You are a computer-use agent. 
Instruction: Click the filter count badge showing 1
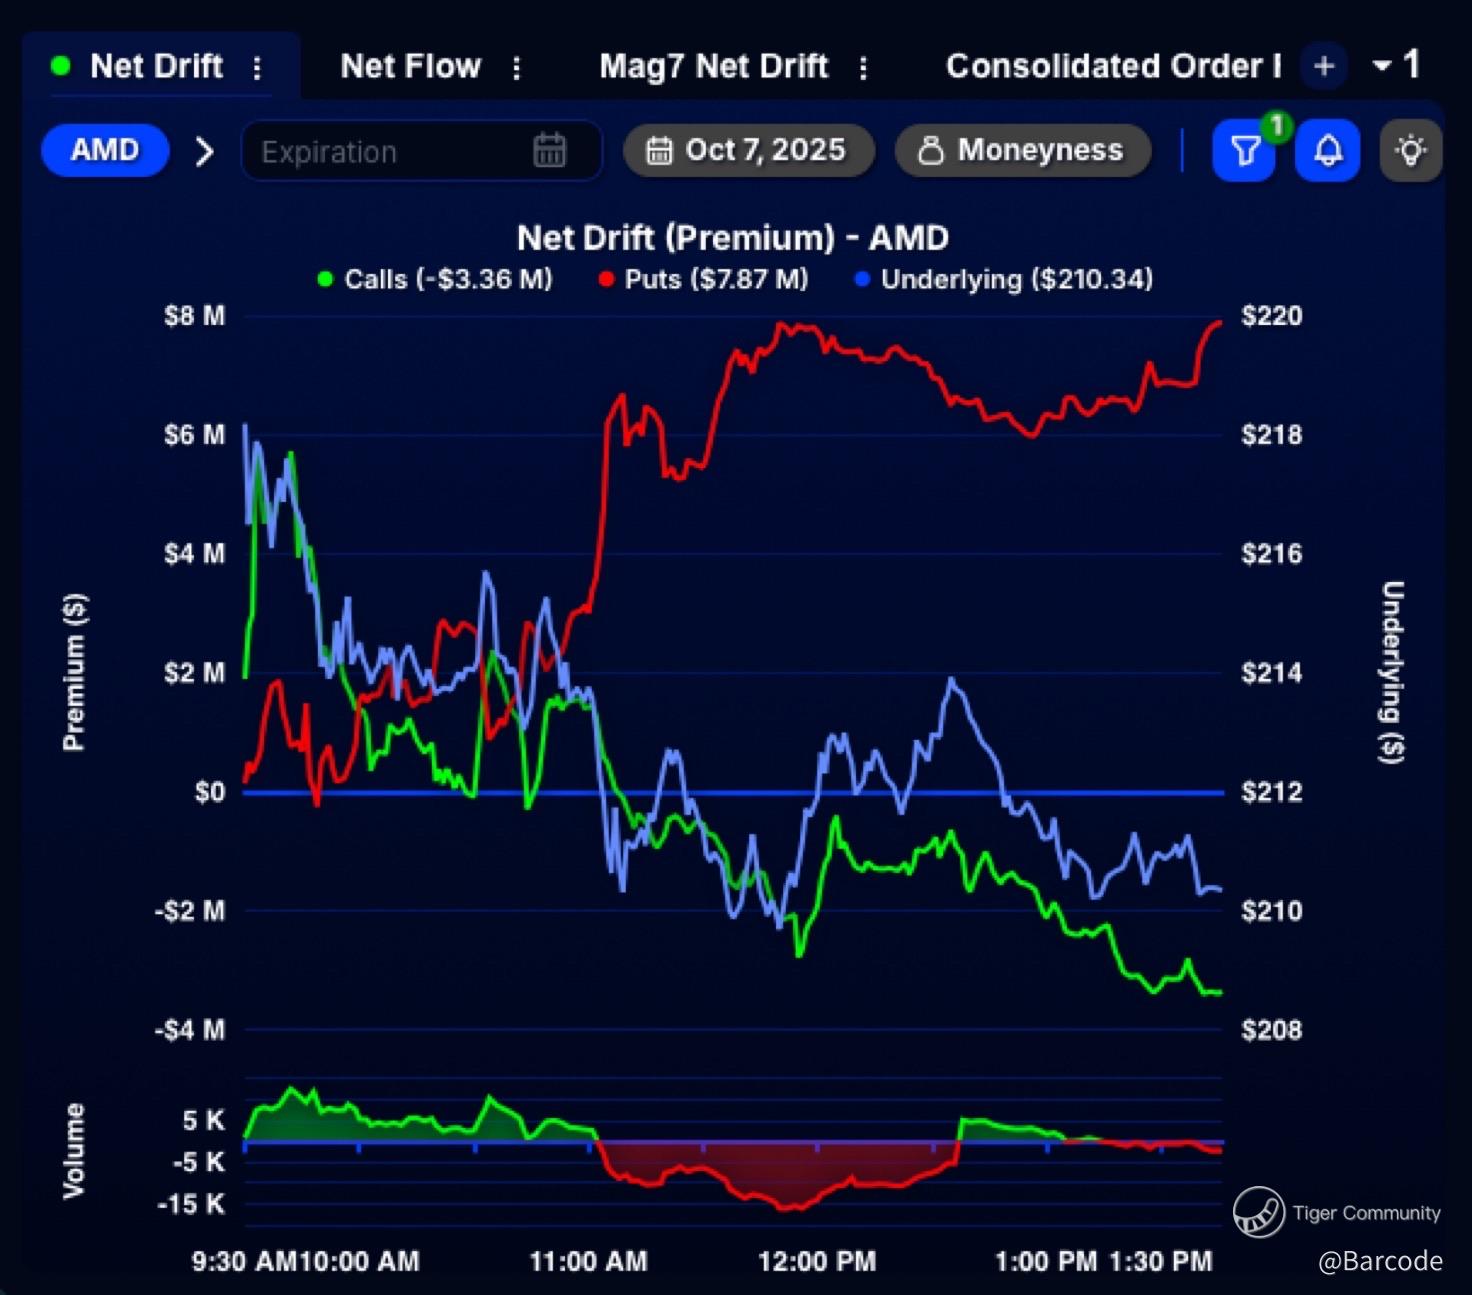point(1276,126)
